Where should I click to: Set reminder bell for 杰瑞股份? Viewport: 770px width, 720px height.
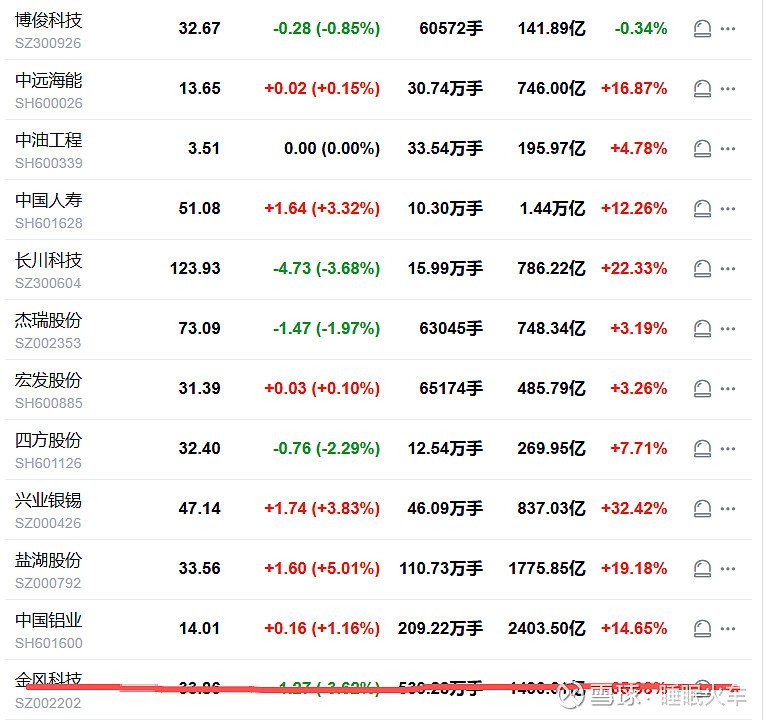pyautogui.click(x=702, y=329)
